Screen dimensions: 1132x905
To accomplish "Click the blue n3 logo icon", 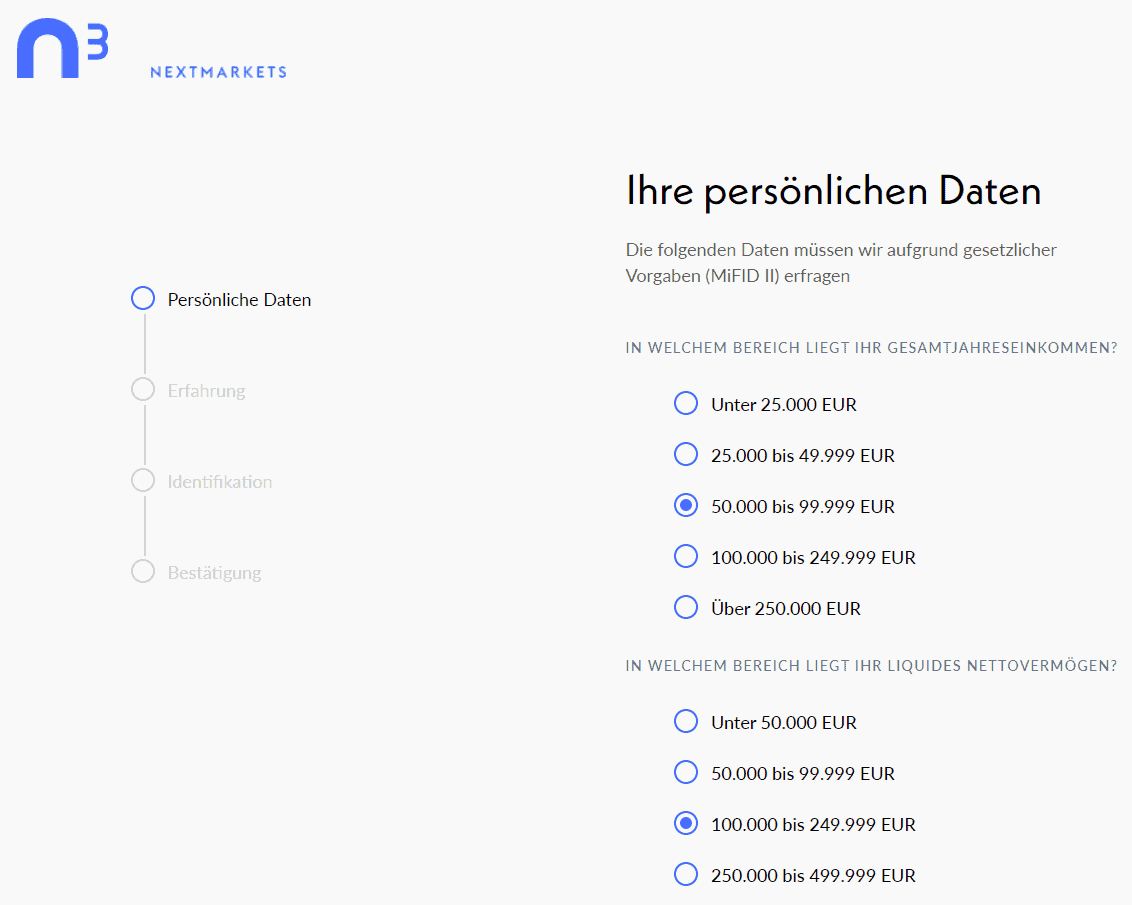I will coord(60,49).
